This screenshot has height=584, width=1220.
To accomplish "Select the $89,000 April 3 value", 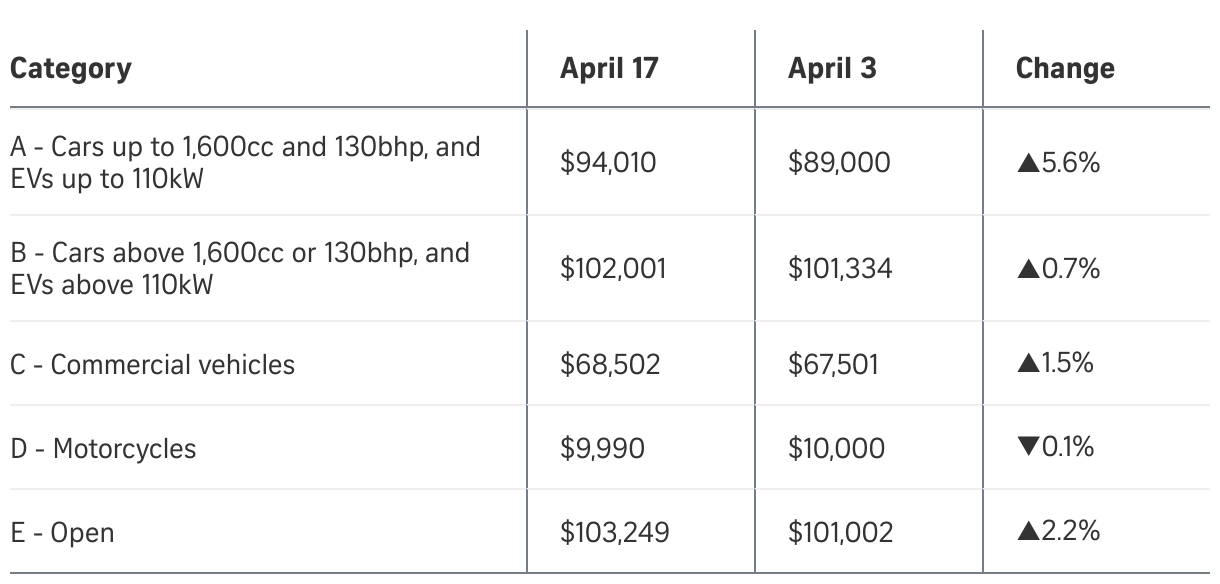I will coord(838,163).
